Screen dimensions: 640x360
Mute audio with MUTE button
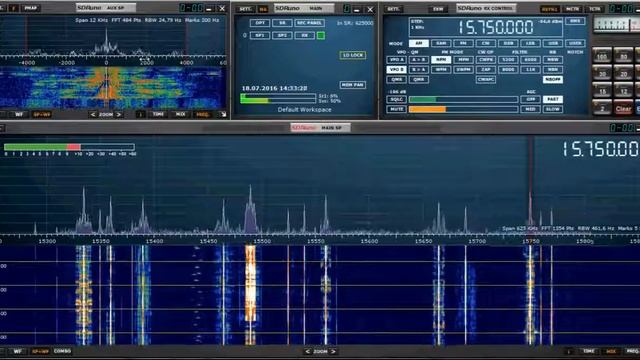click(x=396, y=109)
